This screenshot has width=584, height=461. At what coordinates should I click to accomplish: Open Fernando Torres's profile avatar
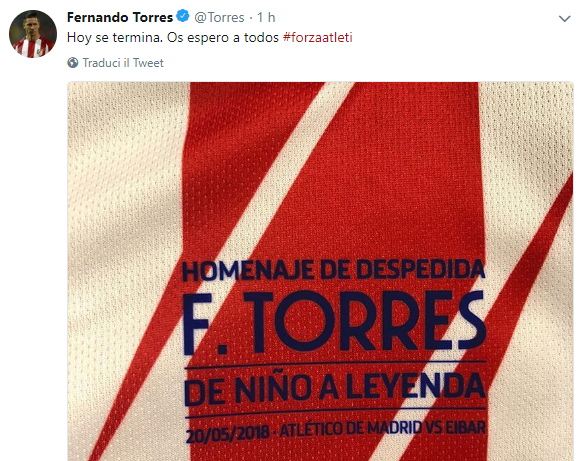pos(33,34)
